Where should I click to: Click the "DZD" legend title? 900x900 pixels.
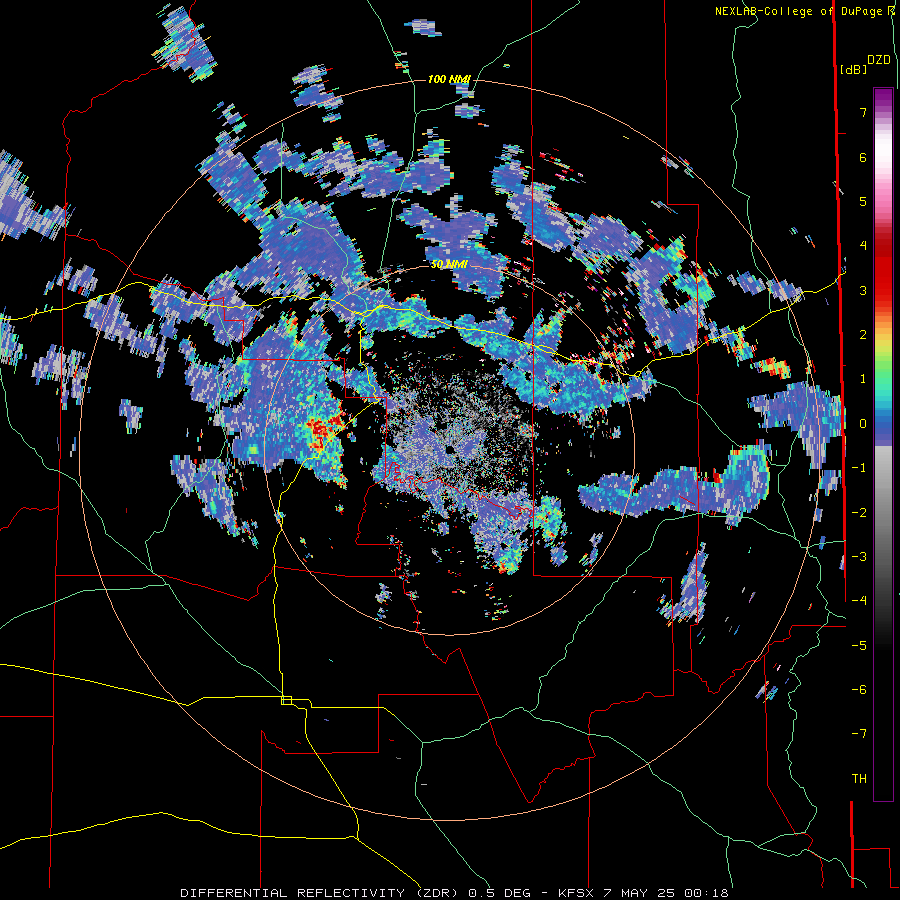[879, 60]
